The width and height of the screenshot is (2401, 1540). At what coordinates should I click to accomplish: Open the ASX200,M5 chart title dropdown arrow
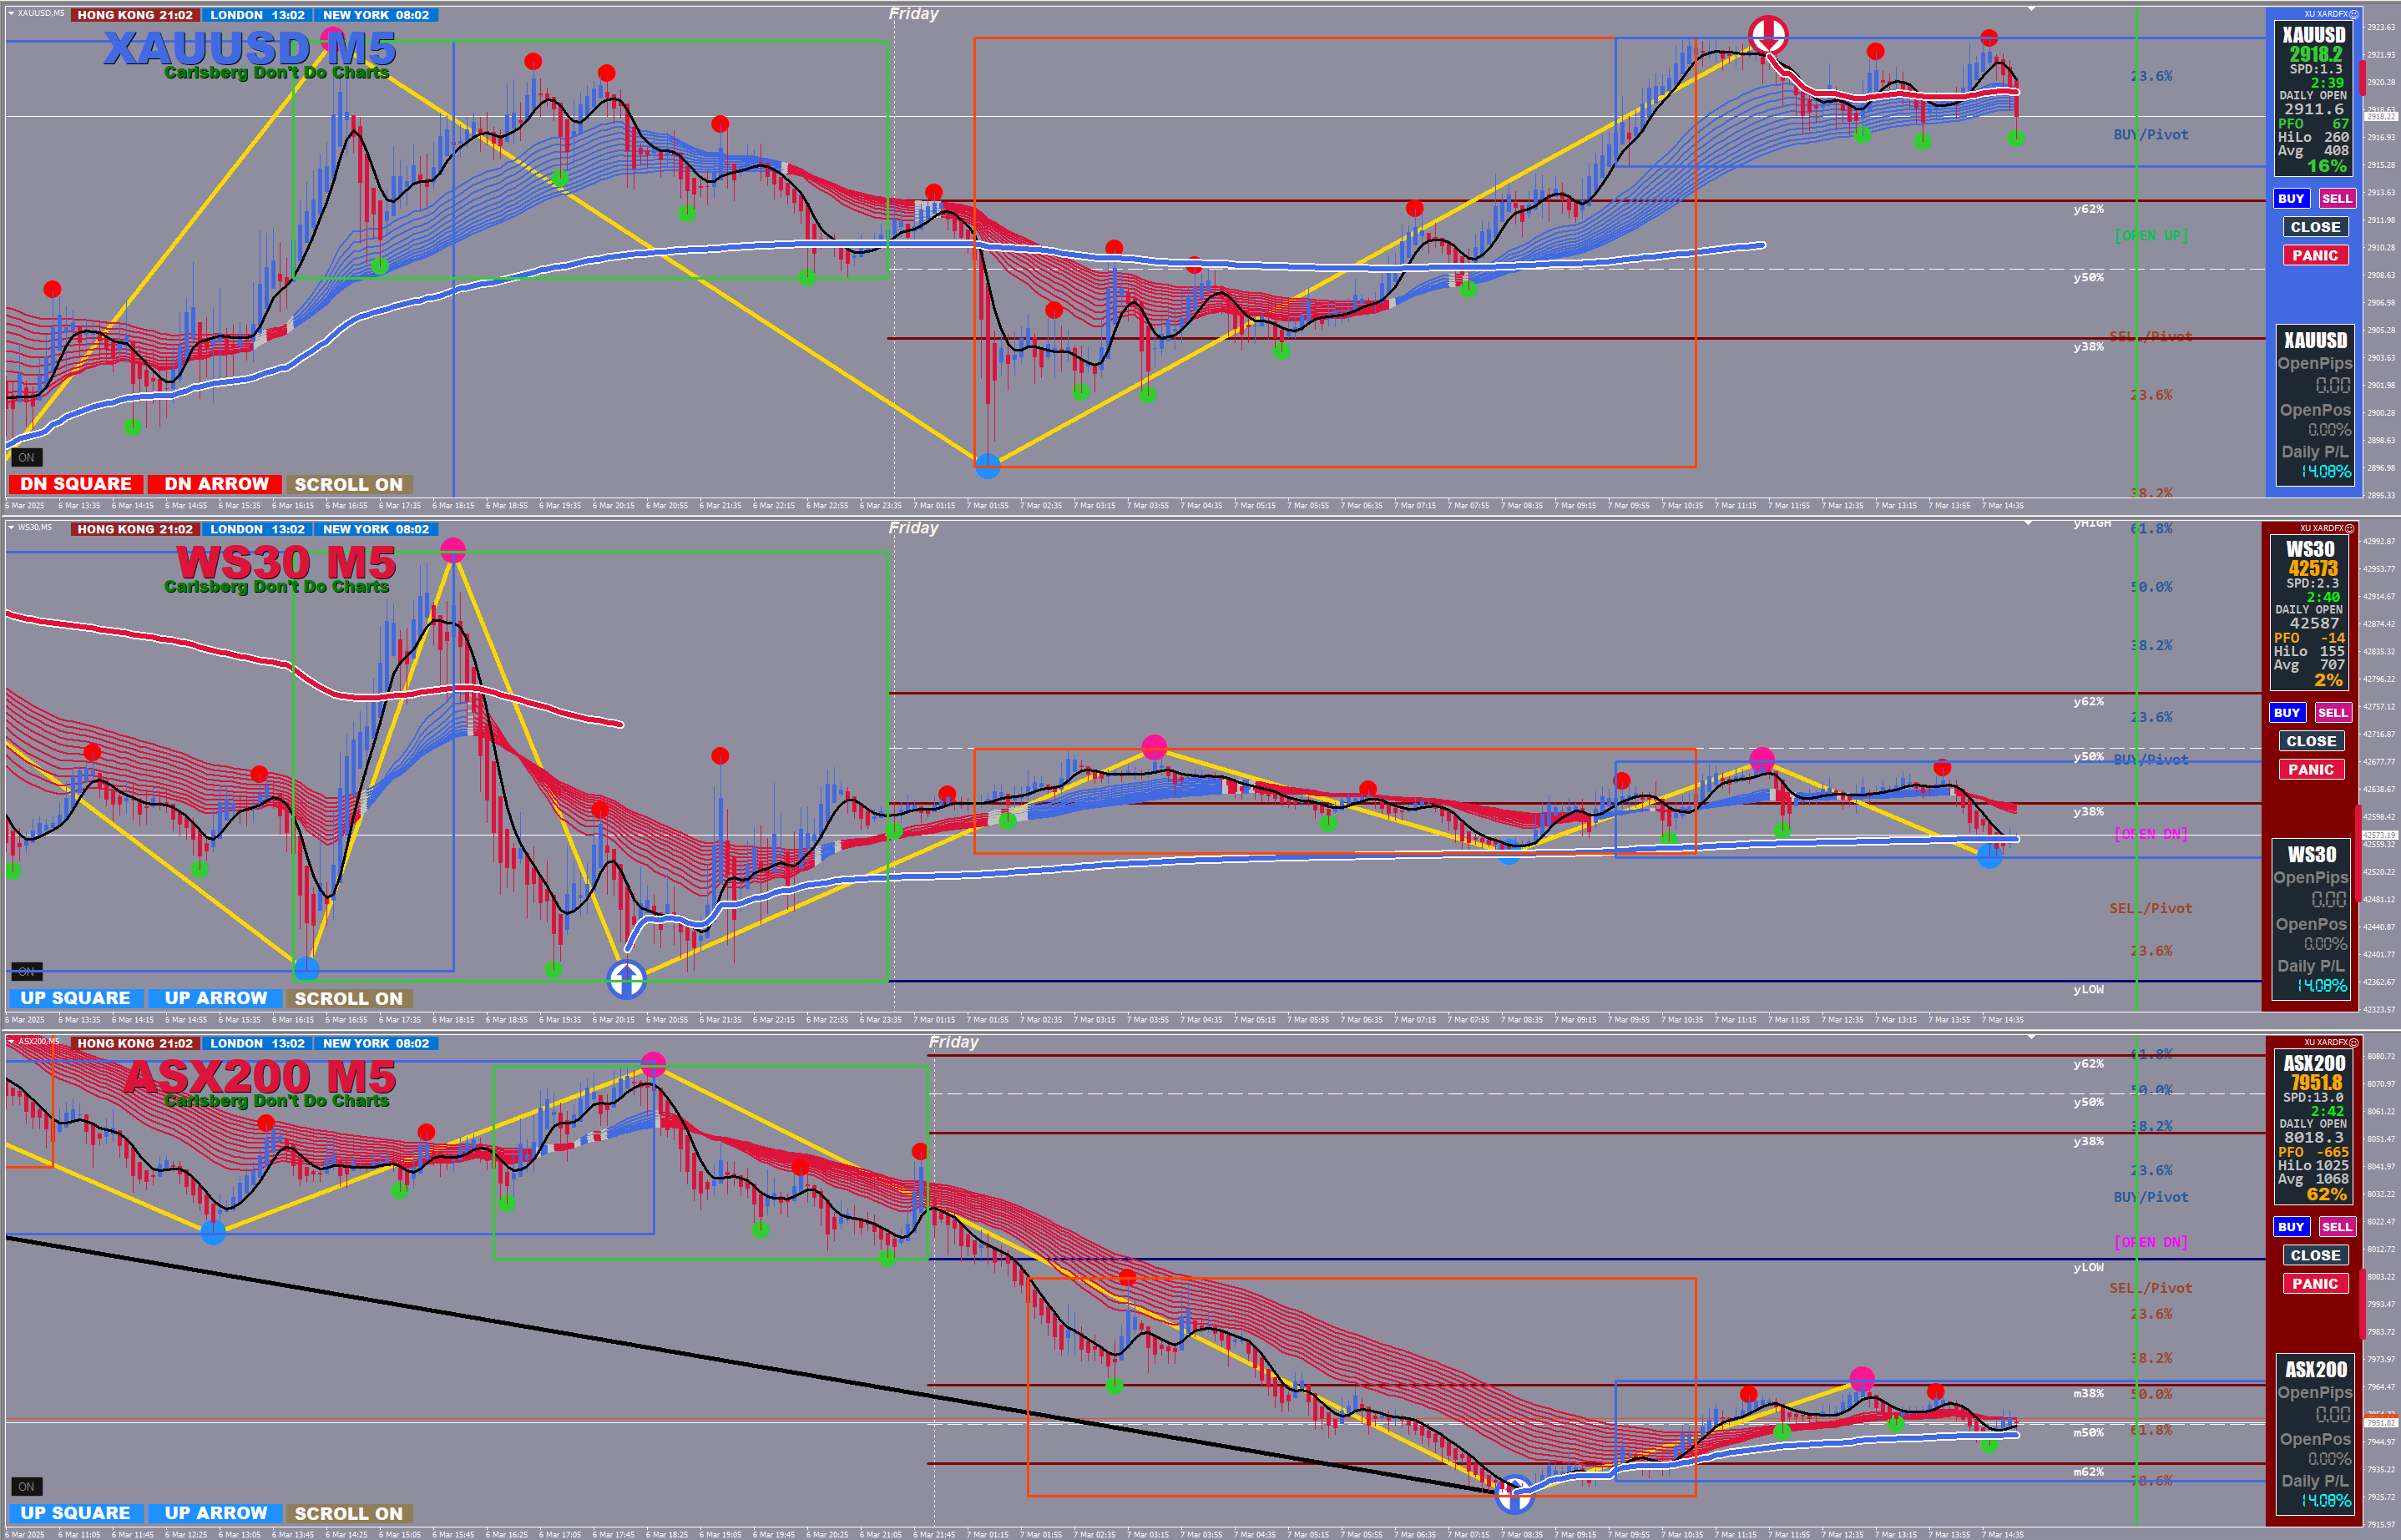pos(11,1042)
